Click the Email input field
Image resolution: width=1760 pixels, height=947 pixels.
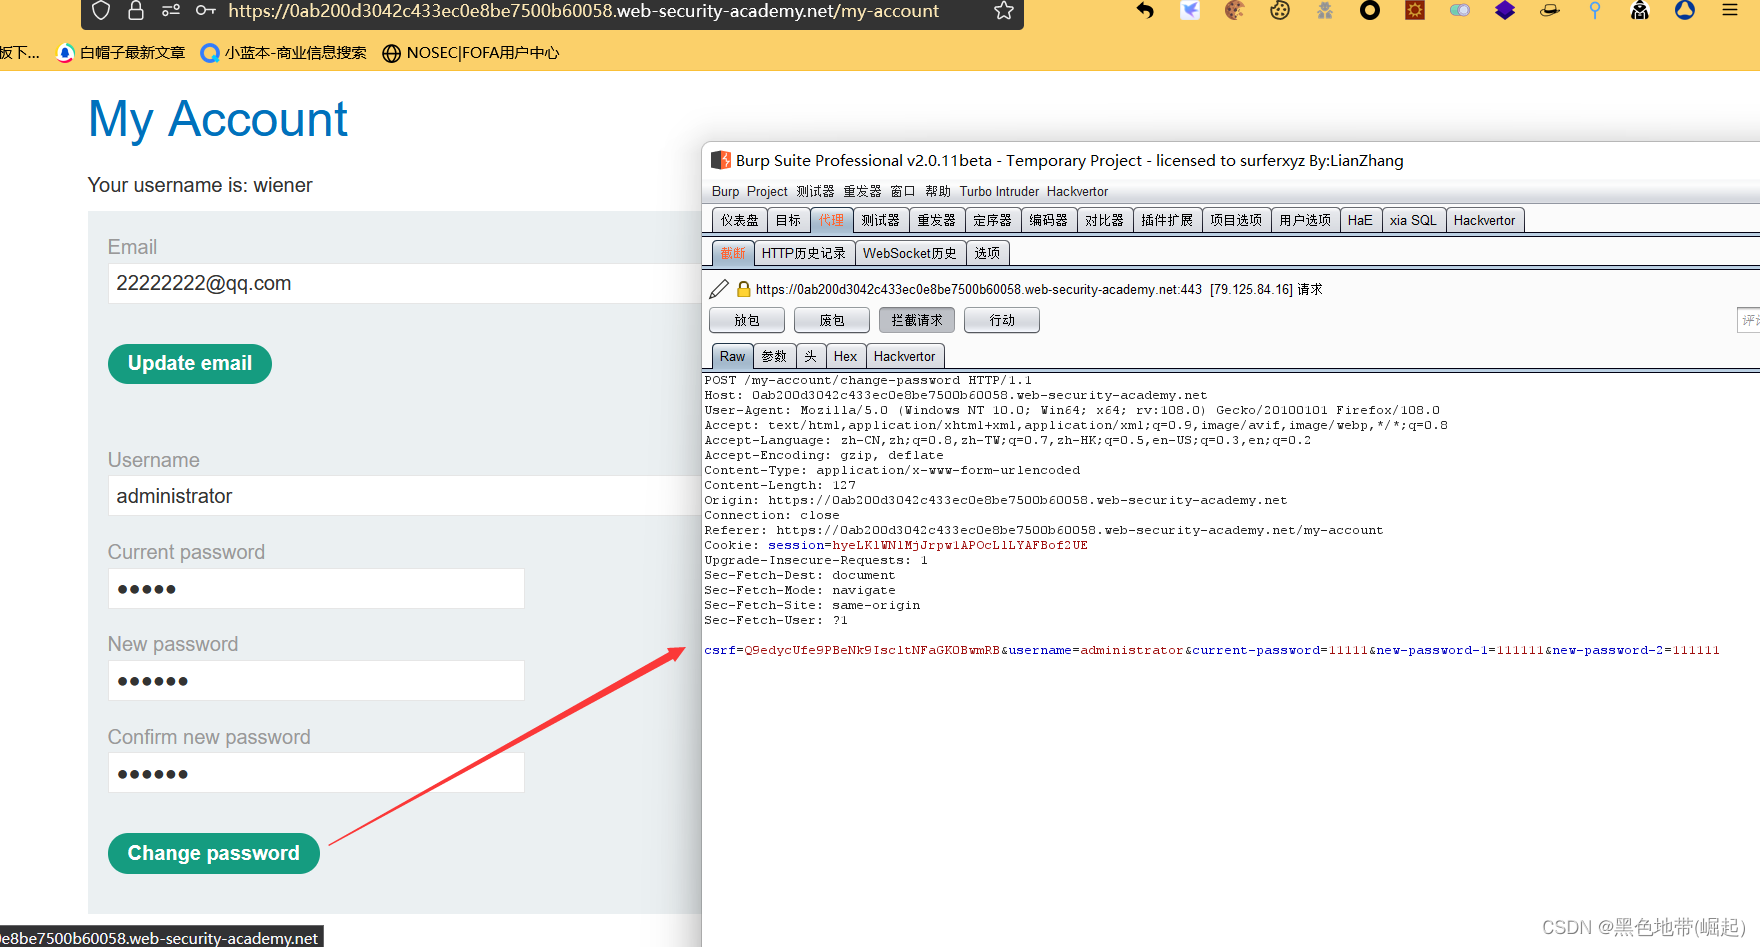pyautogui.click(x=404, y=283)
